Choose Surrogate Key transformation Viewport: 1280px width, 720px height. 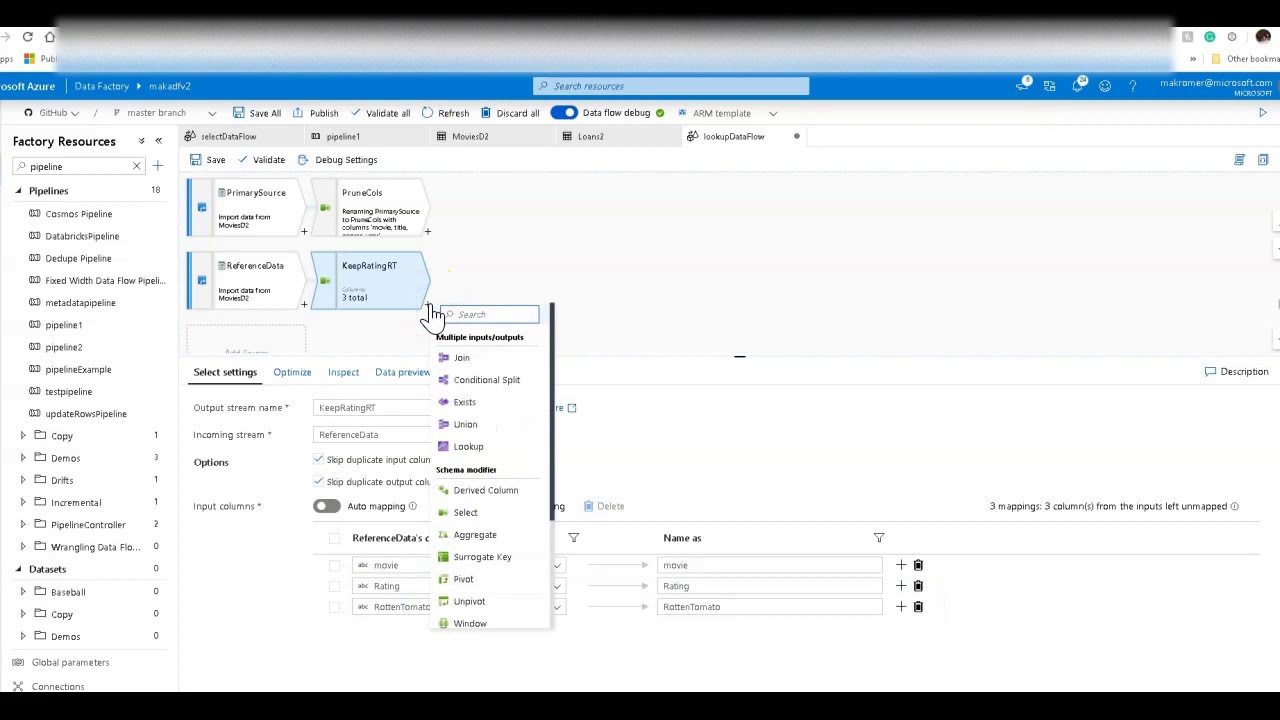(482, 557)
